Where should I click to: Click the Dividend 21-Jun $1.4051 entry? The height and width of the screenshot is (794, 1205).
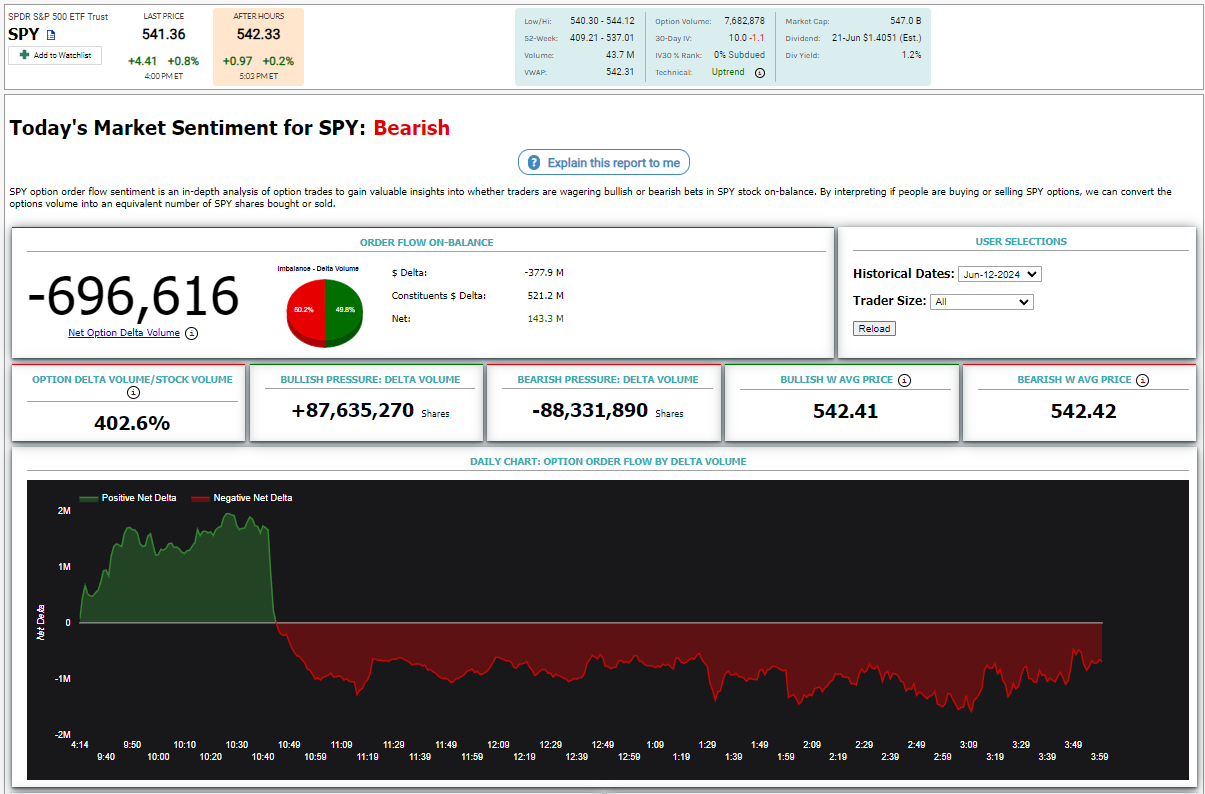[x=877, y=38]
